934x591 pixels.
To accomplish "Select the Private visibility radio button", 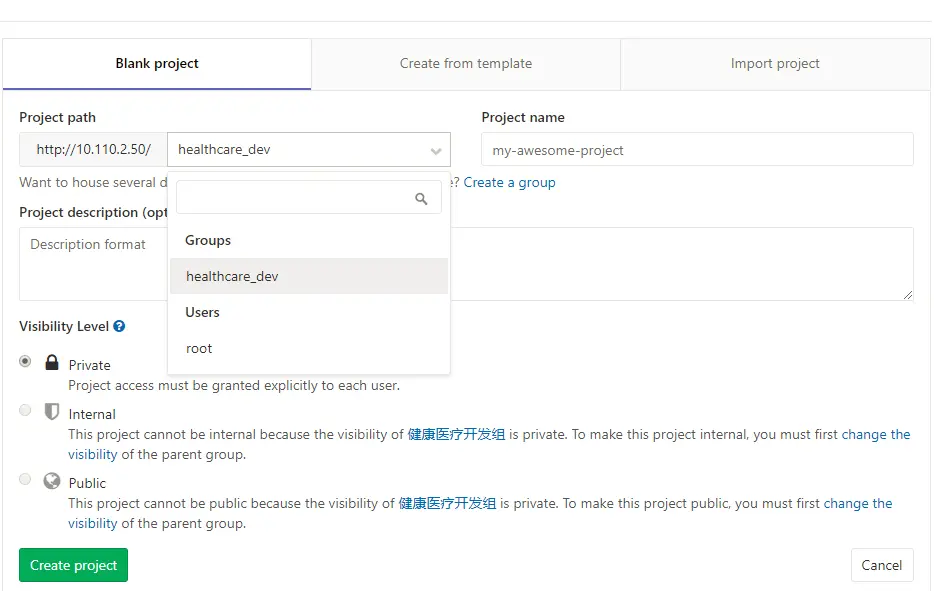I will click(24, 361).
